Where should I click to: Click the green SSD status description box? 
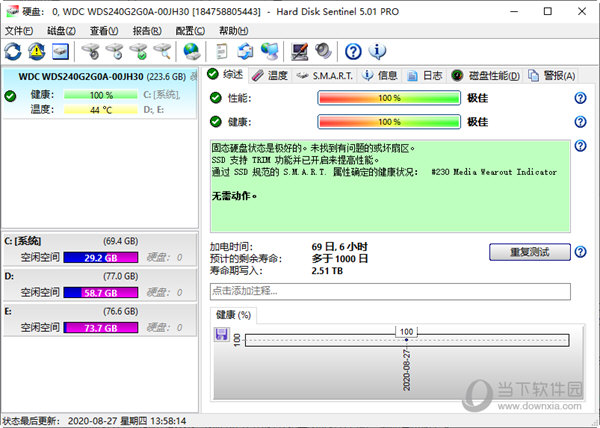coord(390,186)
